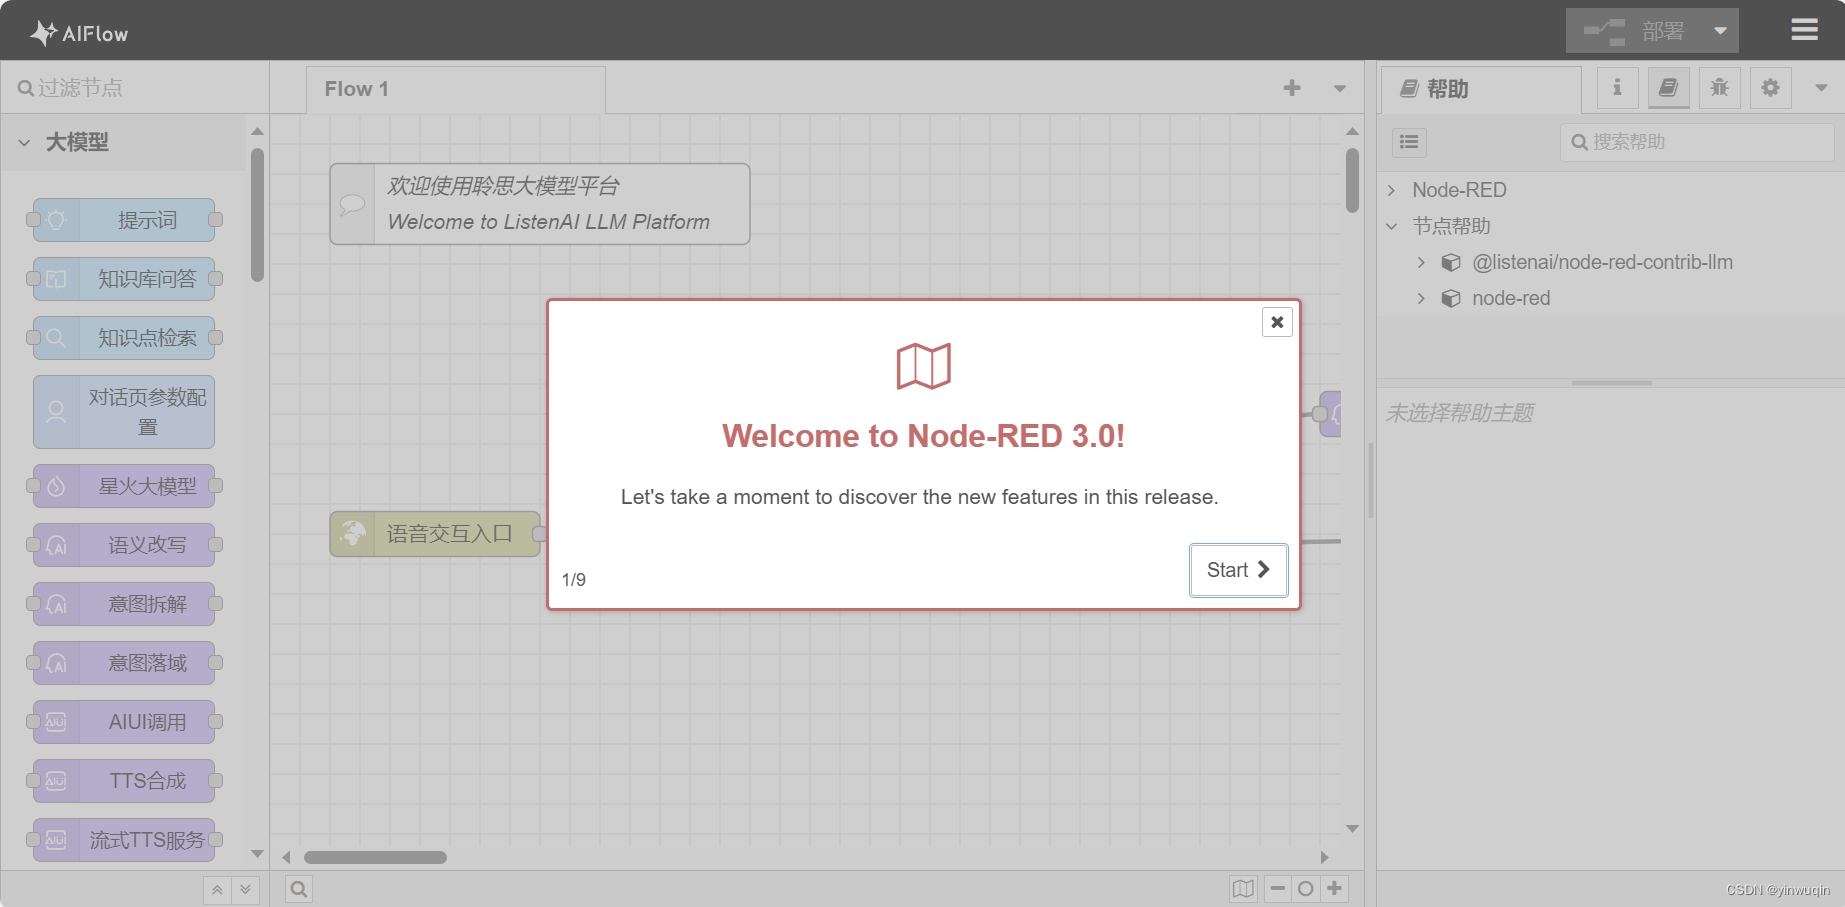
Task: Open the flow list dropdown arrow
Action: point(1340,88)
